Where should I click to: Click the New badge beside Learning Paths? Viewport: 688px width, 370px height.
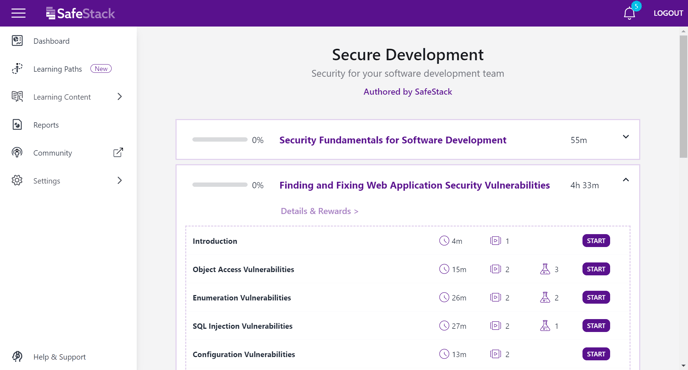pos(101,68)
